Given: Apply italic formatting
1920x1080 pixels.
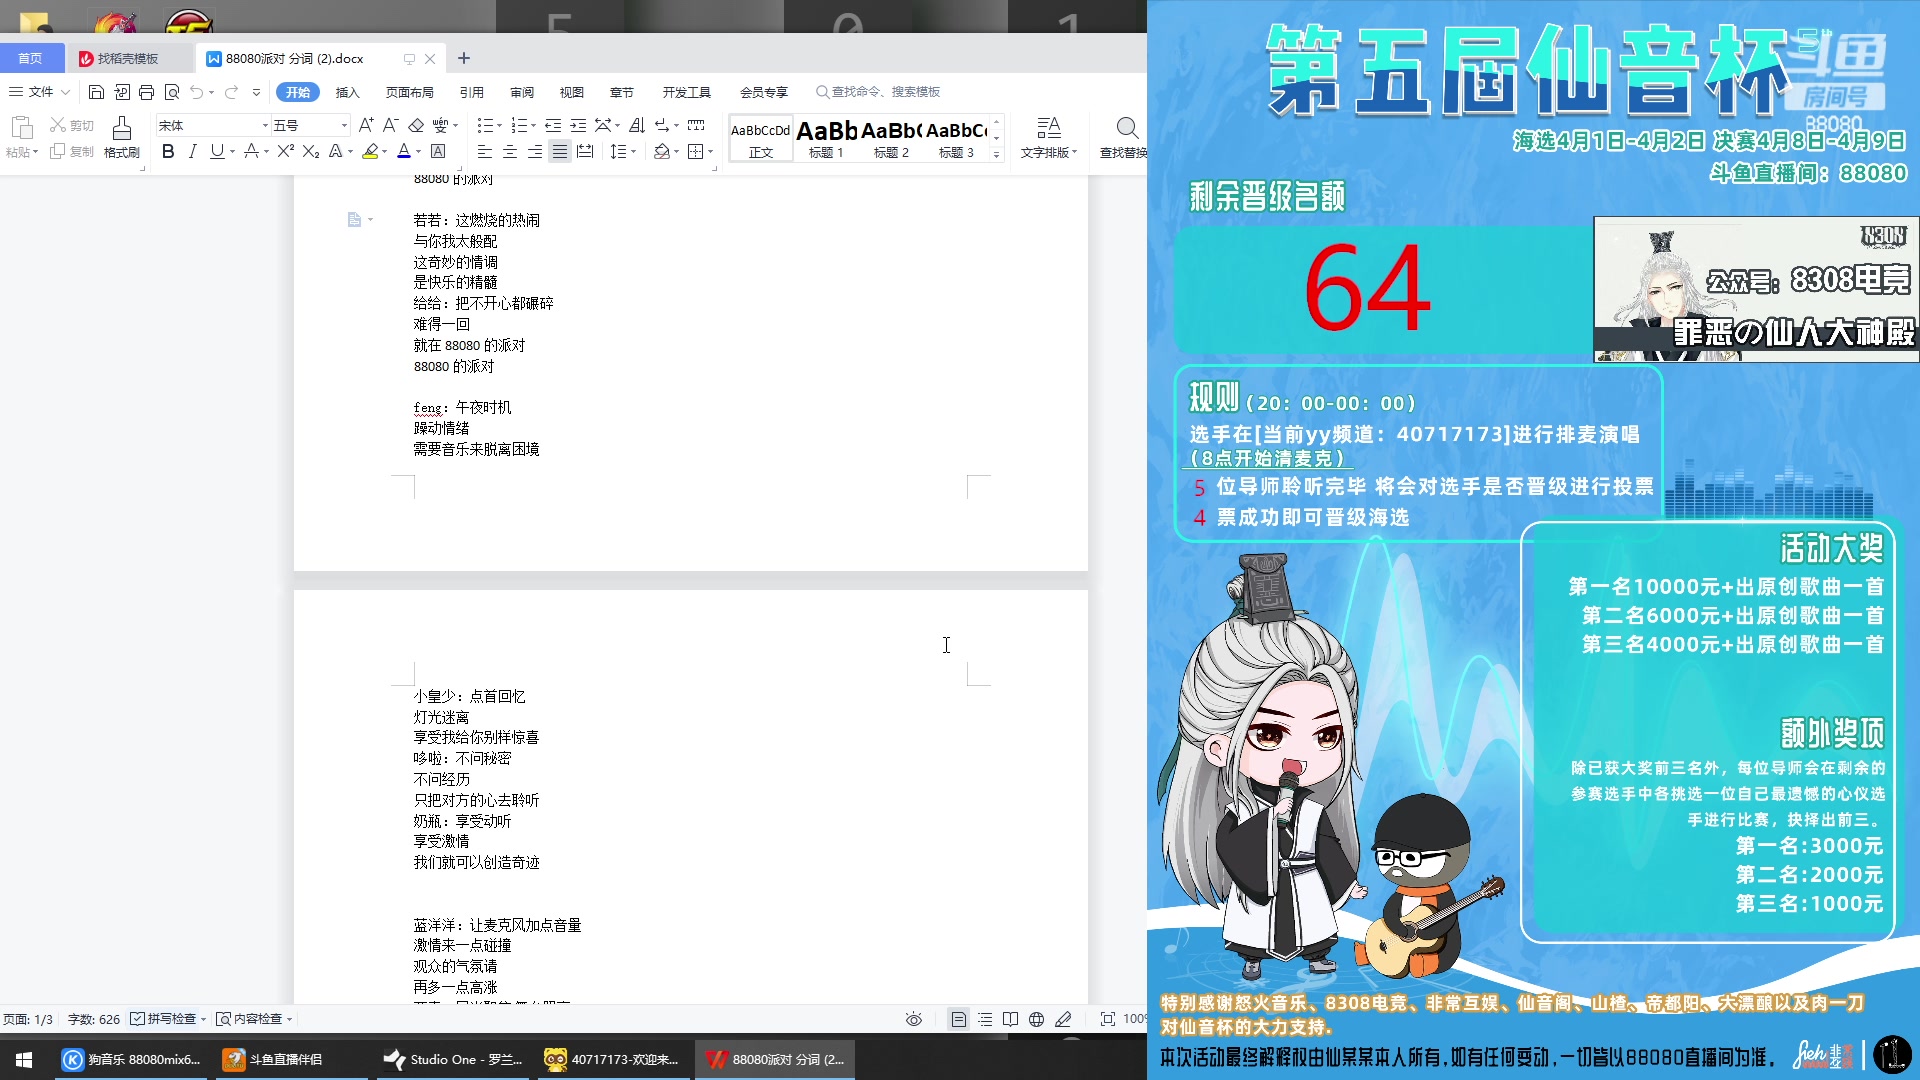Looking at the screenshot, I should [192, 152].
